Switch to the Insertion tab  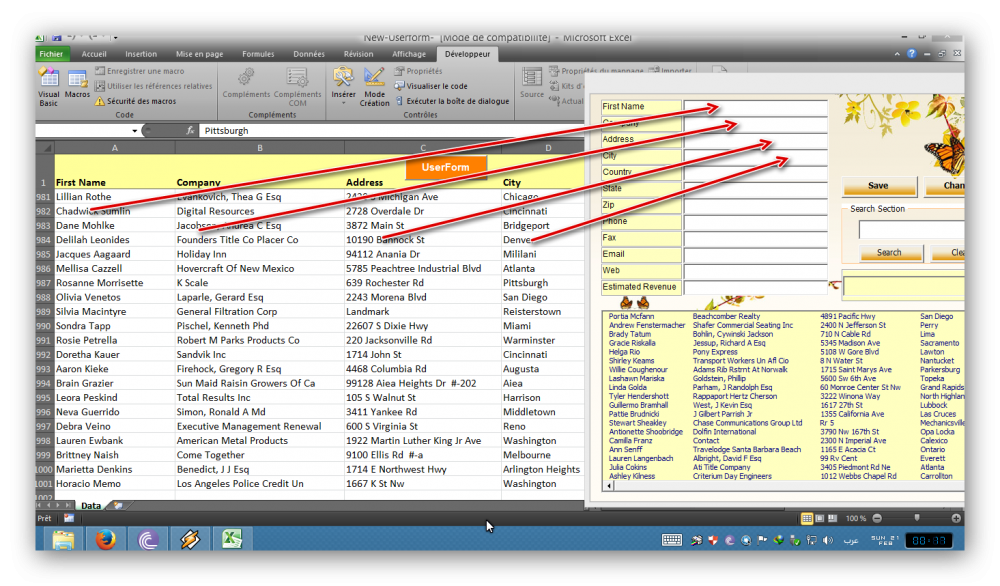click(x=141, y=54)
